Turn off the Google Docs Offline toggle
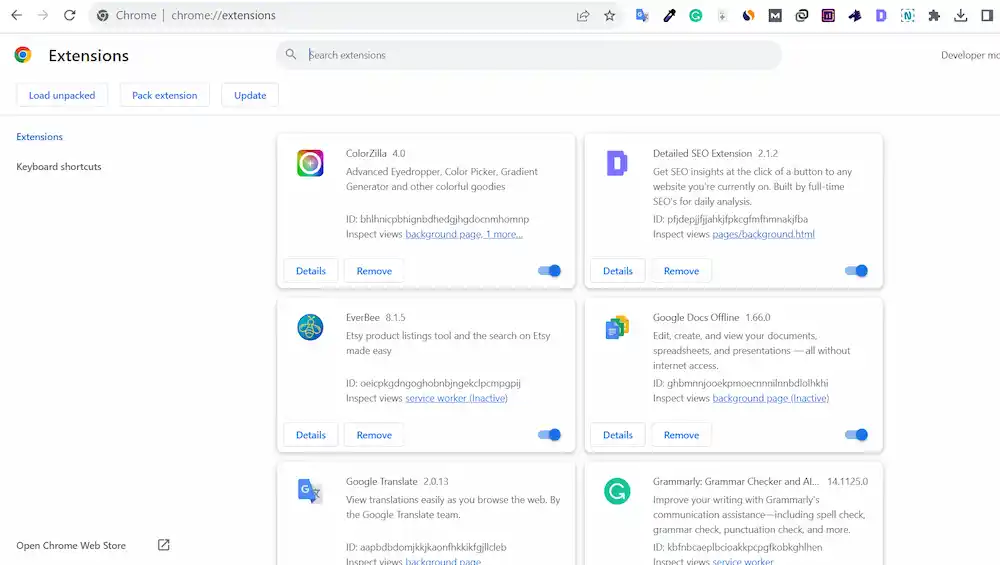Viewport: 1000px width, 565px height. click(x=856, y=435)
